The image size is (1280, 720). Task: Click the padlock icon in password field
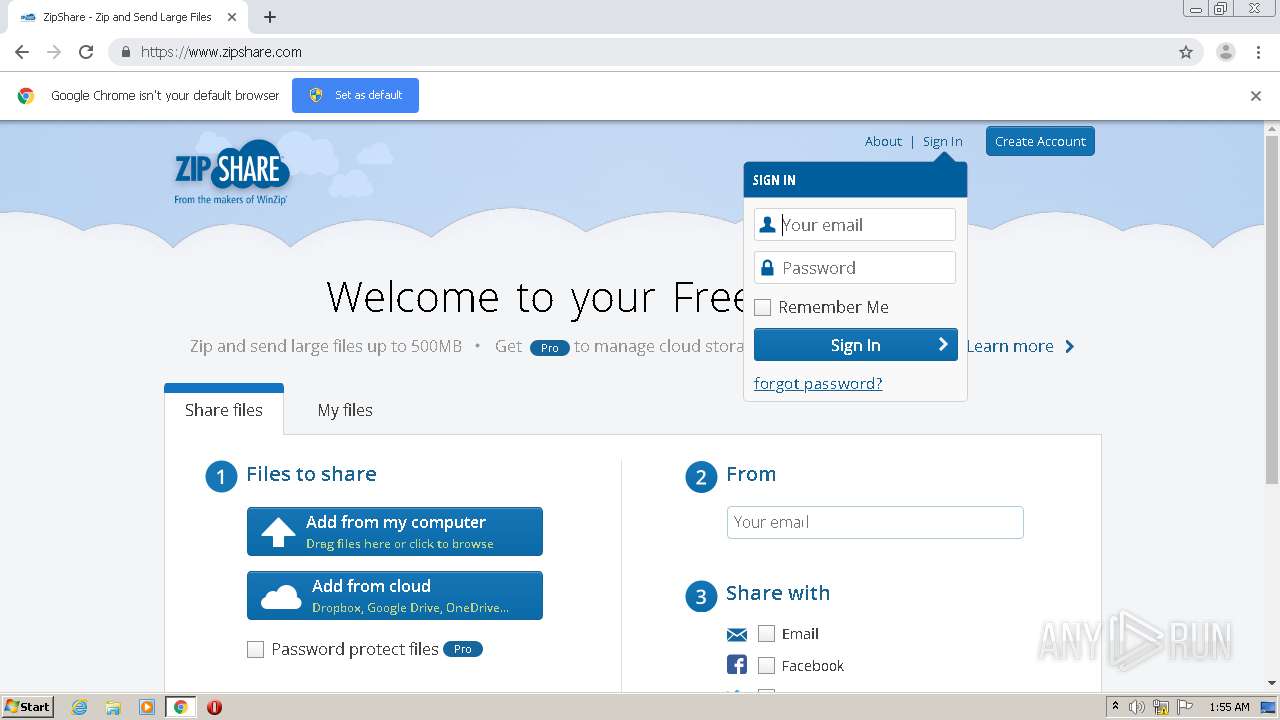(x=767, y=268)
